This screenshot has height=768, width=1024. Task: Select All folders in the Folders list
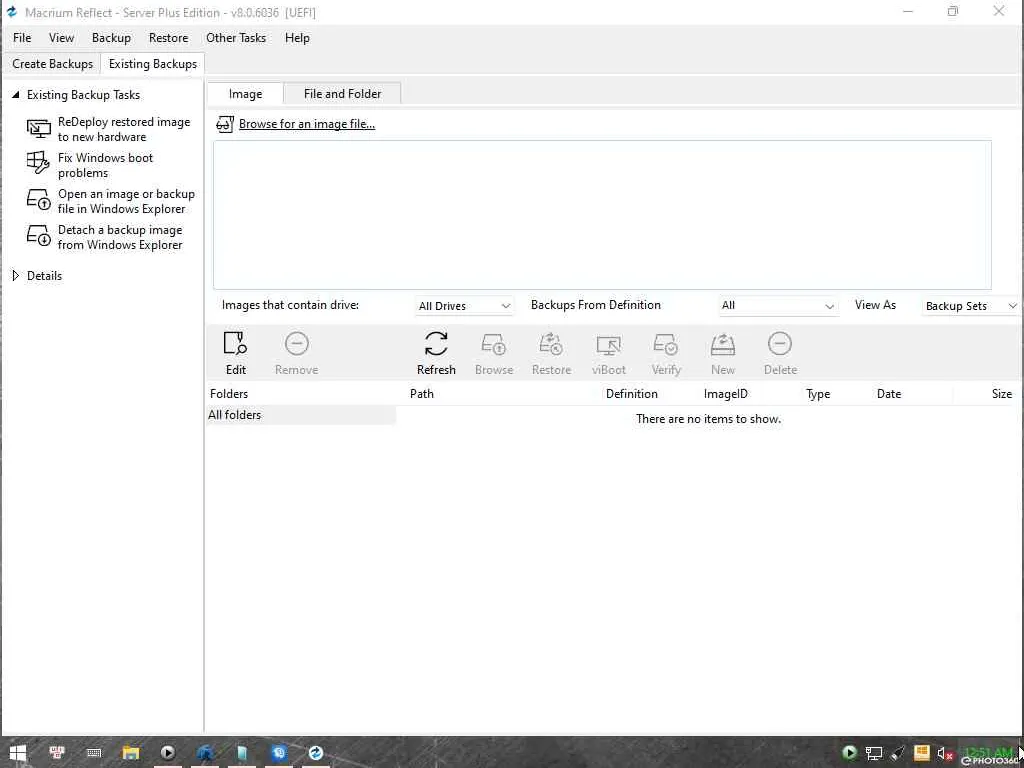[301, 415]
